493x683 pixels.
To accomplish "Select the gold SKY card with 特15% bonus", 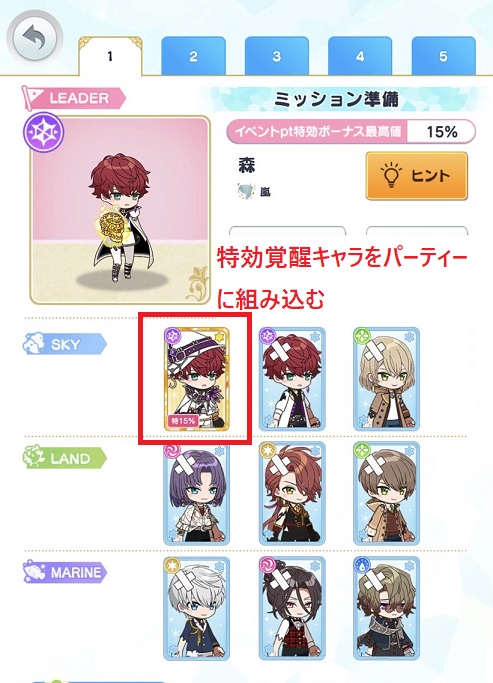I will [x=196, y=379].
